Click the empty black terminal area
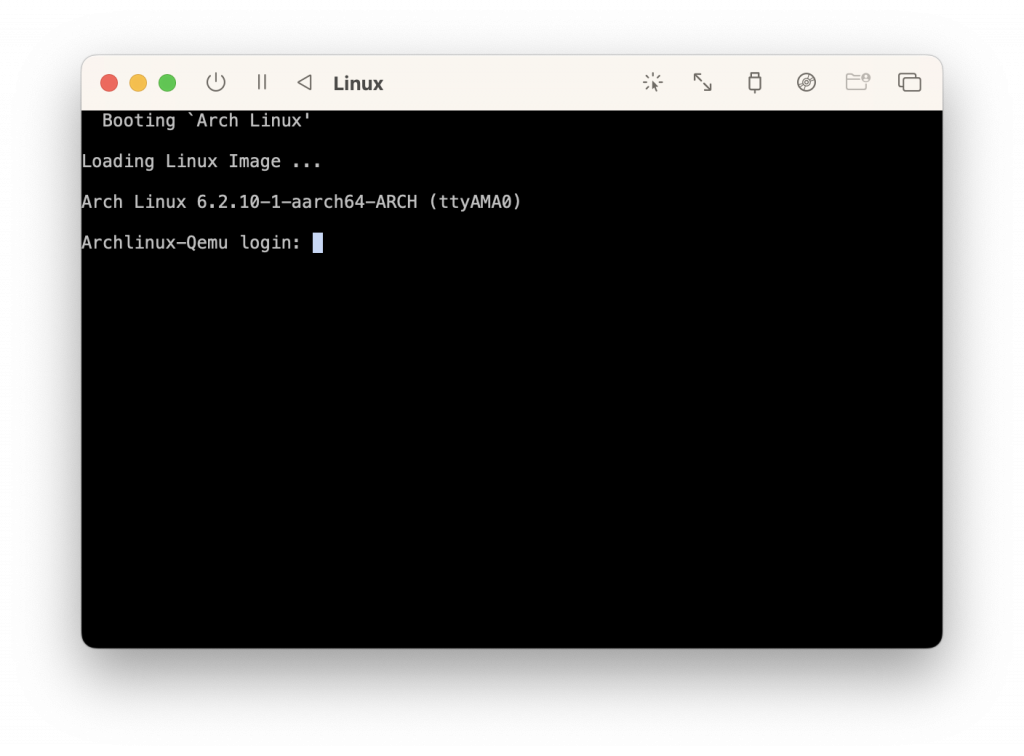The width and height of the screenshot is (1024, 756). coord(510,450)
